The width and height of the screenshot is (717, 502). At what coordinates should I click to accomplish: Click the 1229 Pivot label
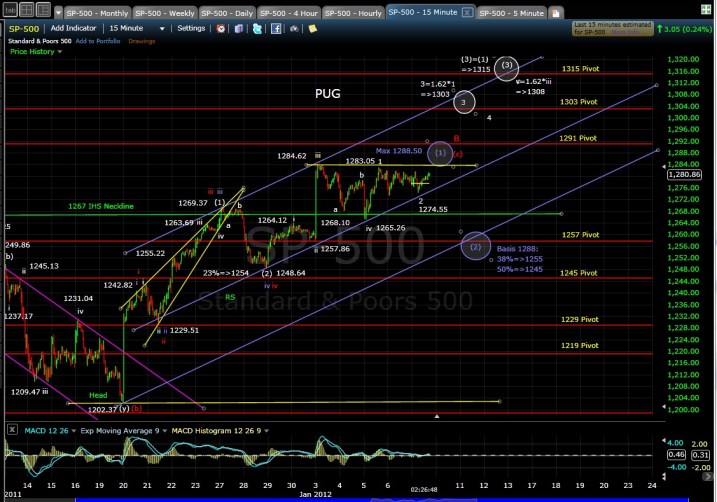click(x=579, y=320)
